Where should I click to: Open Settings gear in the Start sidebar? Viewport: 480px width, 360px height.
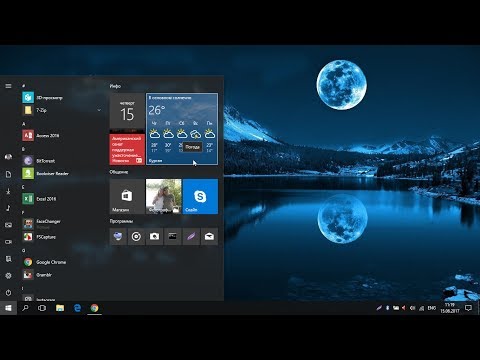[8, 276]
